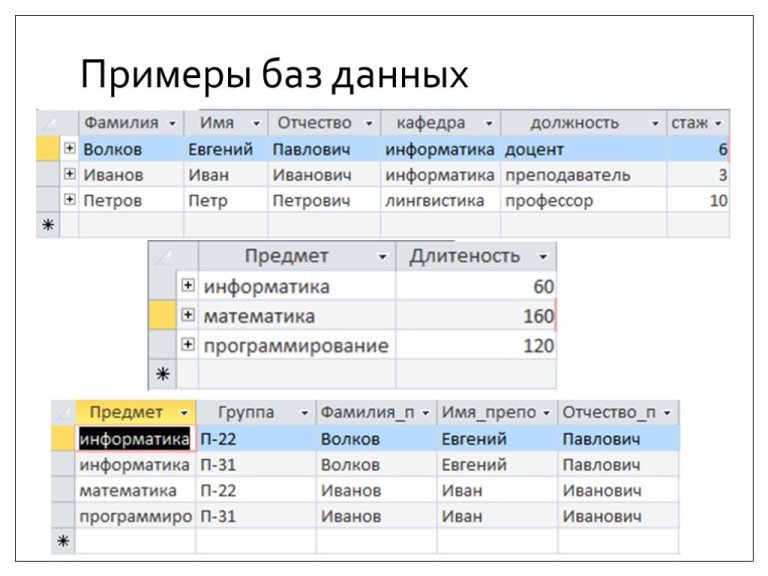
Task: Select all rows in the teachers table corner
Action: click(48, 123)
